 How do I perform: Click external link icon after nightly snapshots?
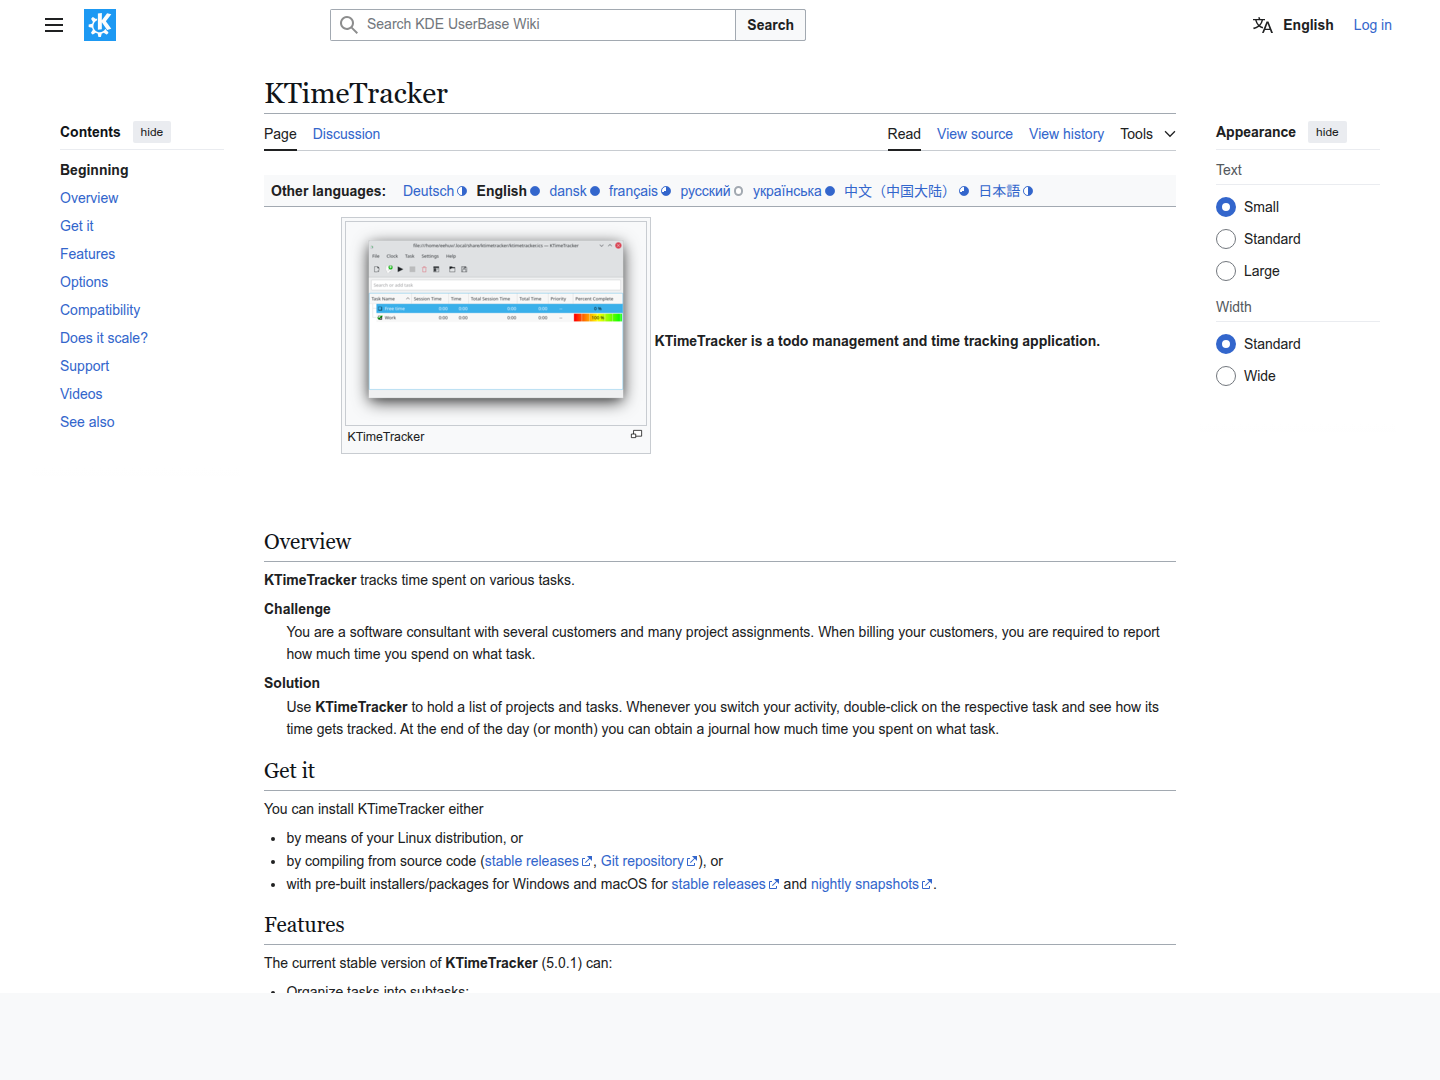(x=928, y=885)
